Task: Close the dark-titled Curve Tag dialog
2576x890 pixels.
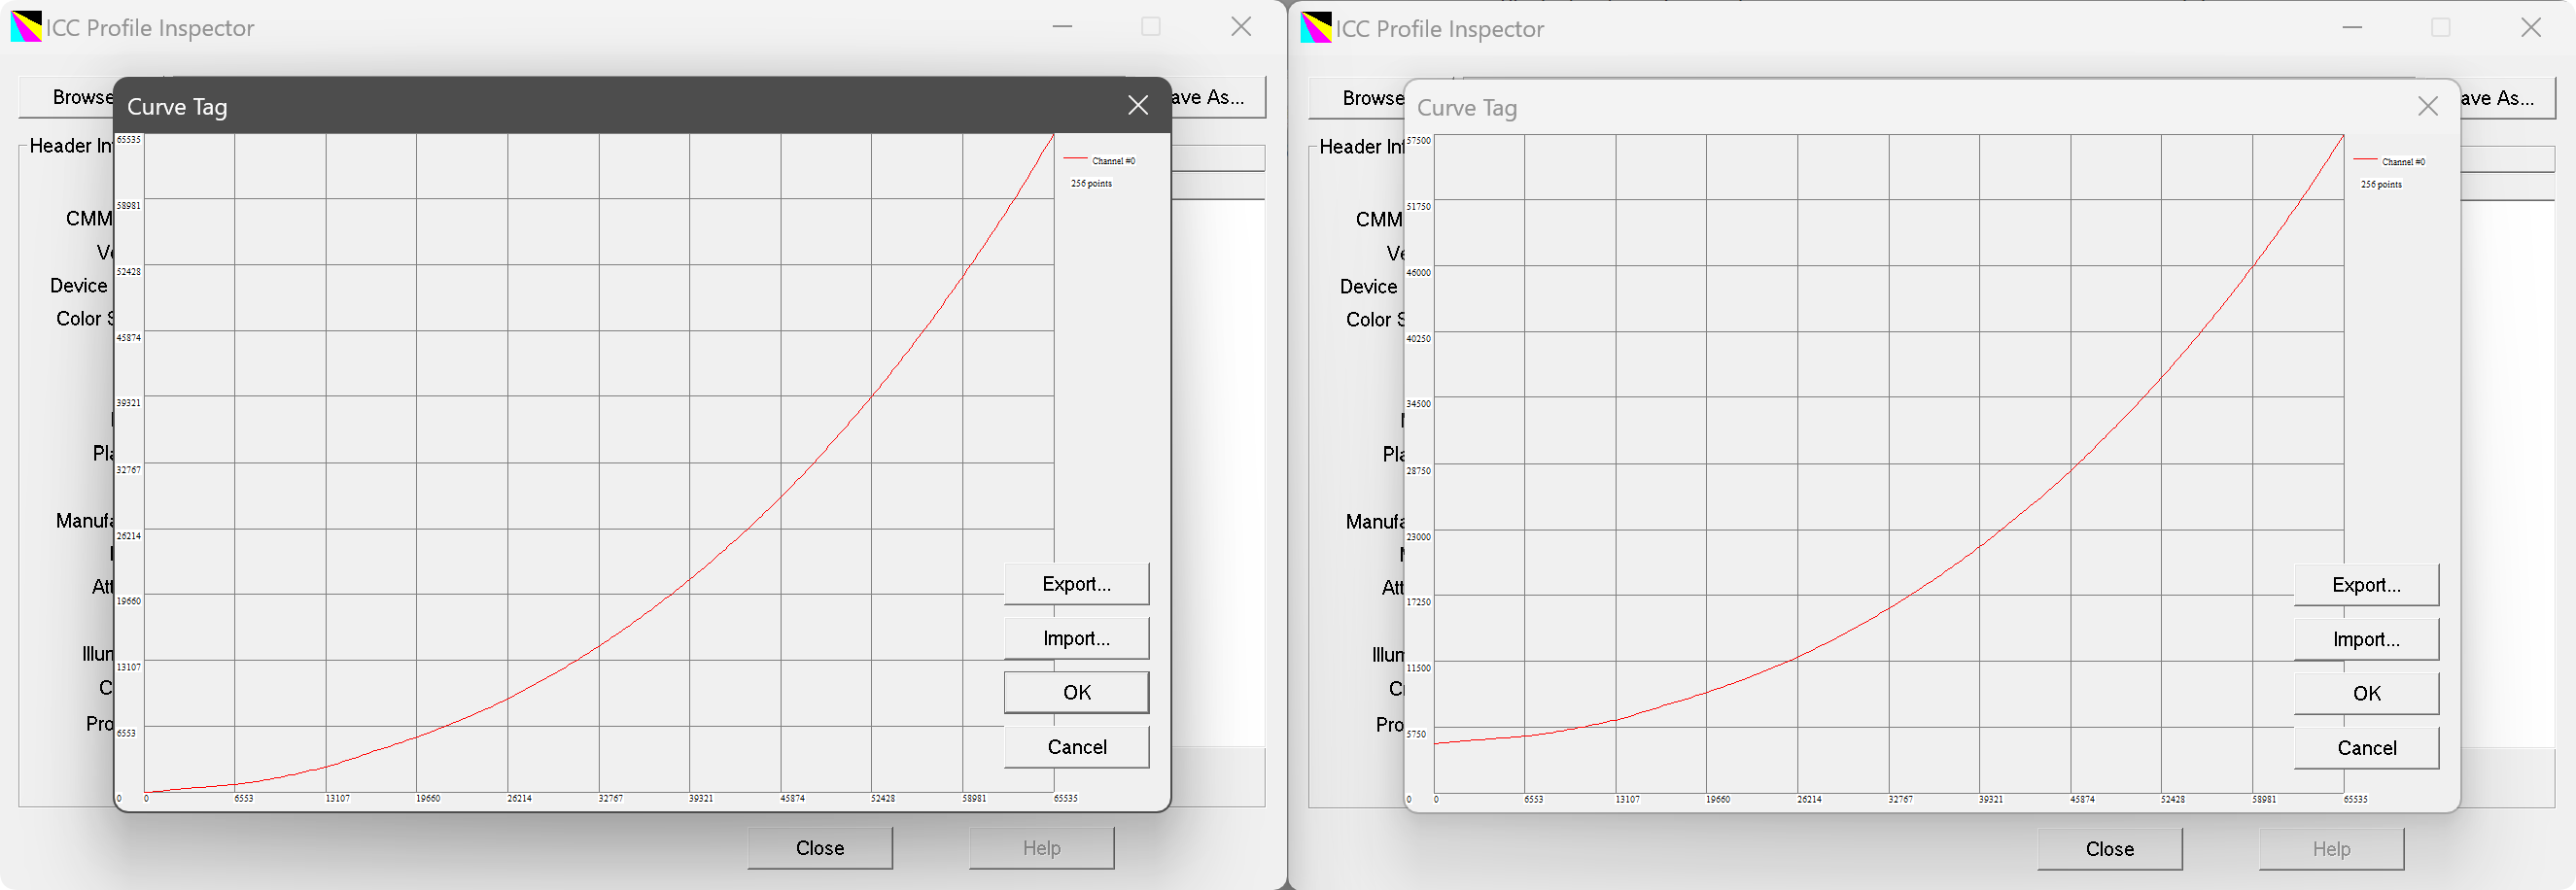Action: (1137, 105)
